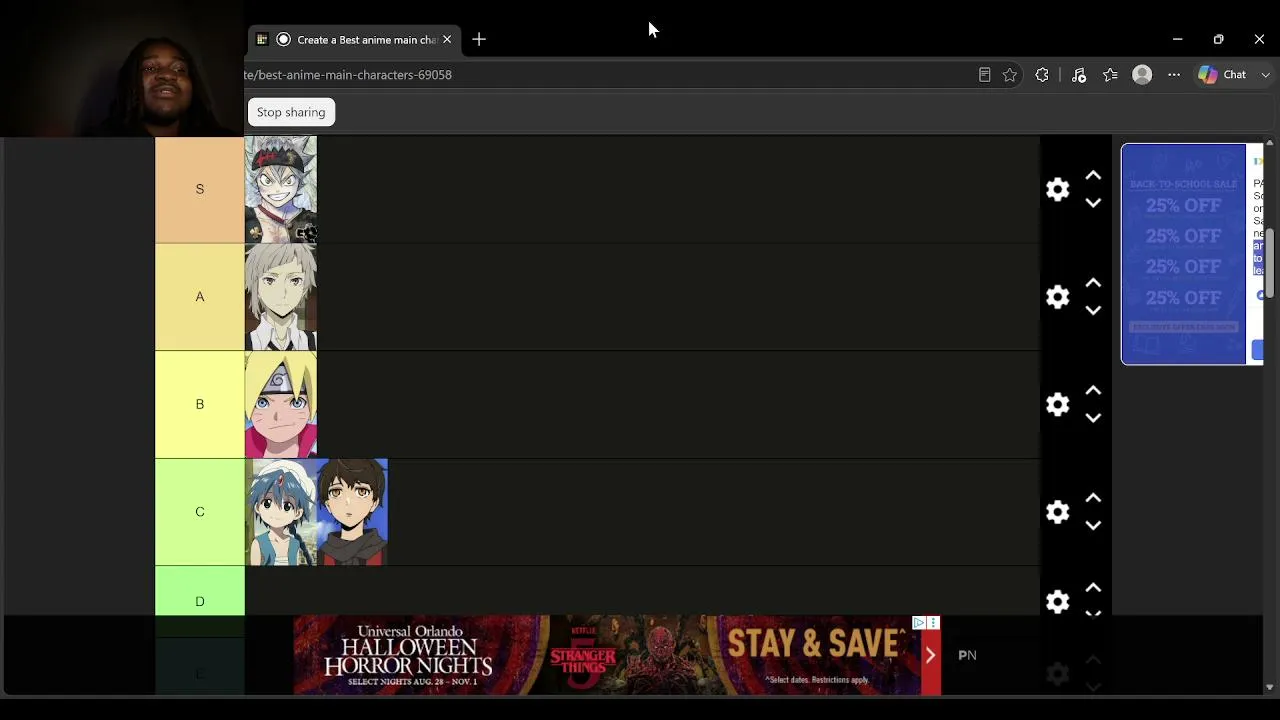Screen dimensions: 1280x720
Task: Select the blue-haired character in C tier
Action: 281,512
